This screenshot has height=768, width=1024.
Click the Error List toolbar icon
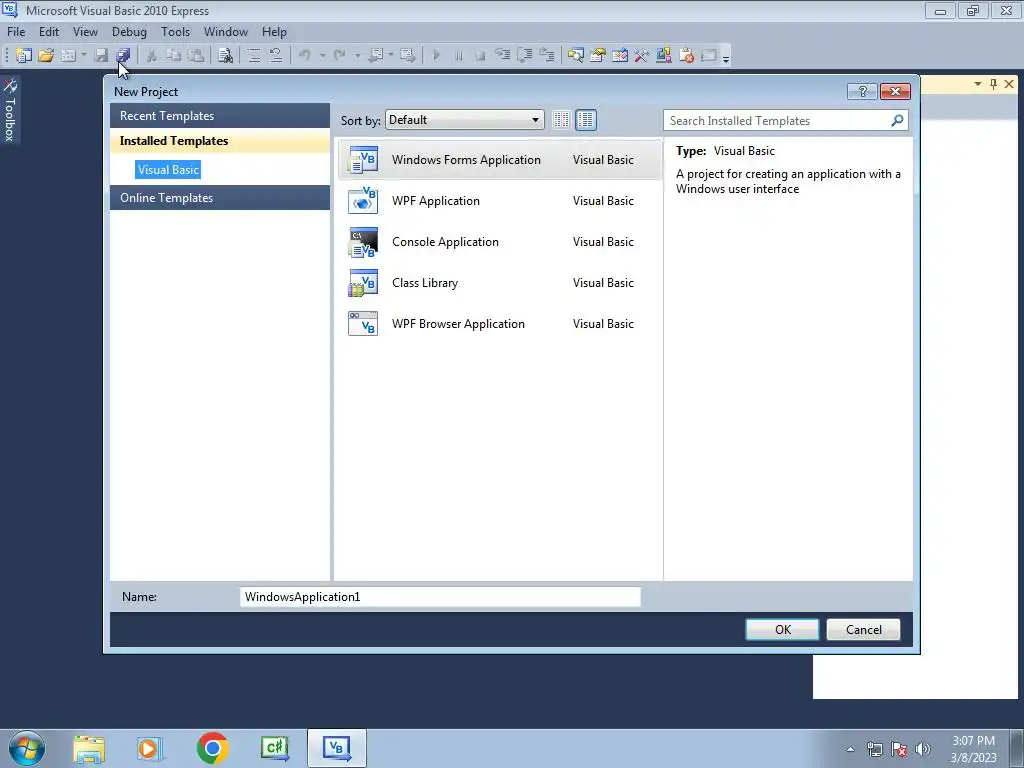tap(686, 56)
